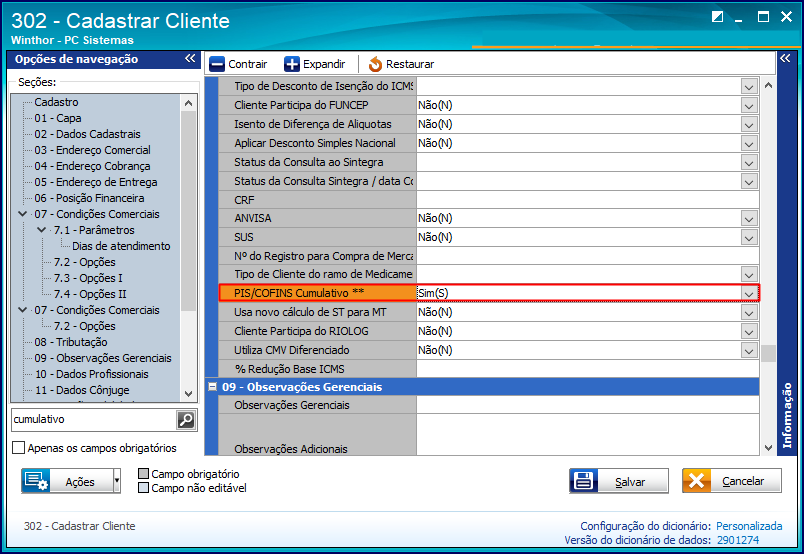Click Campo não editável legend box

[144, 487]
